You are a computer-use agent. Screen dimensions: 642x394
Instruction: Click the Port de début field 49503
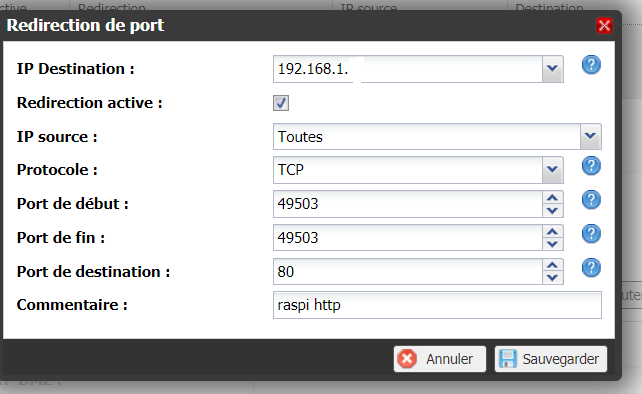tap(408, 204)
